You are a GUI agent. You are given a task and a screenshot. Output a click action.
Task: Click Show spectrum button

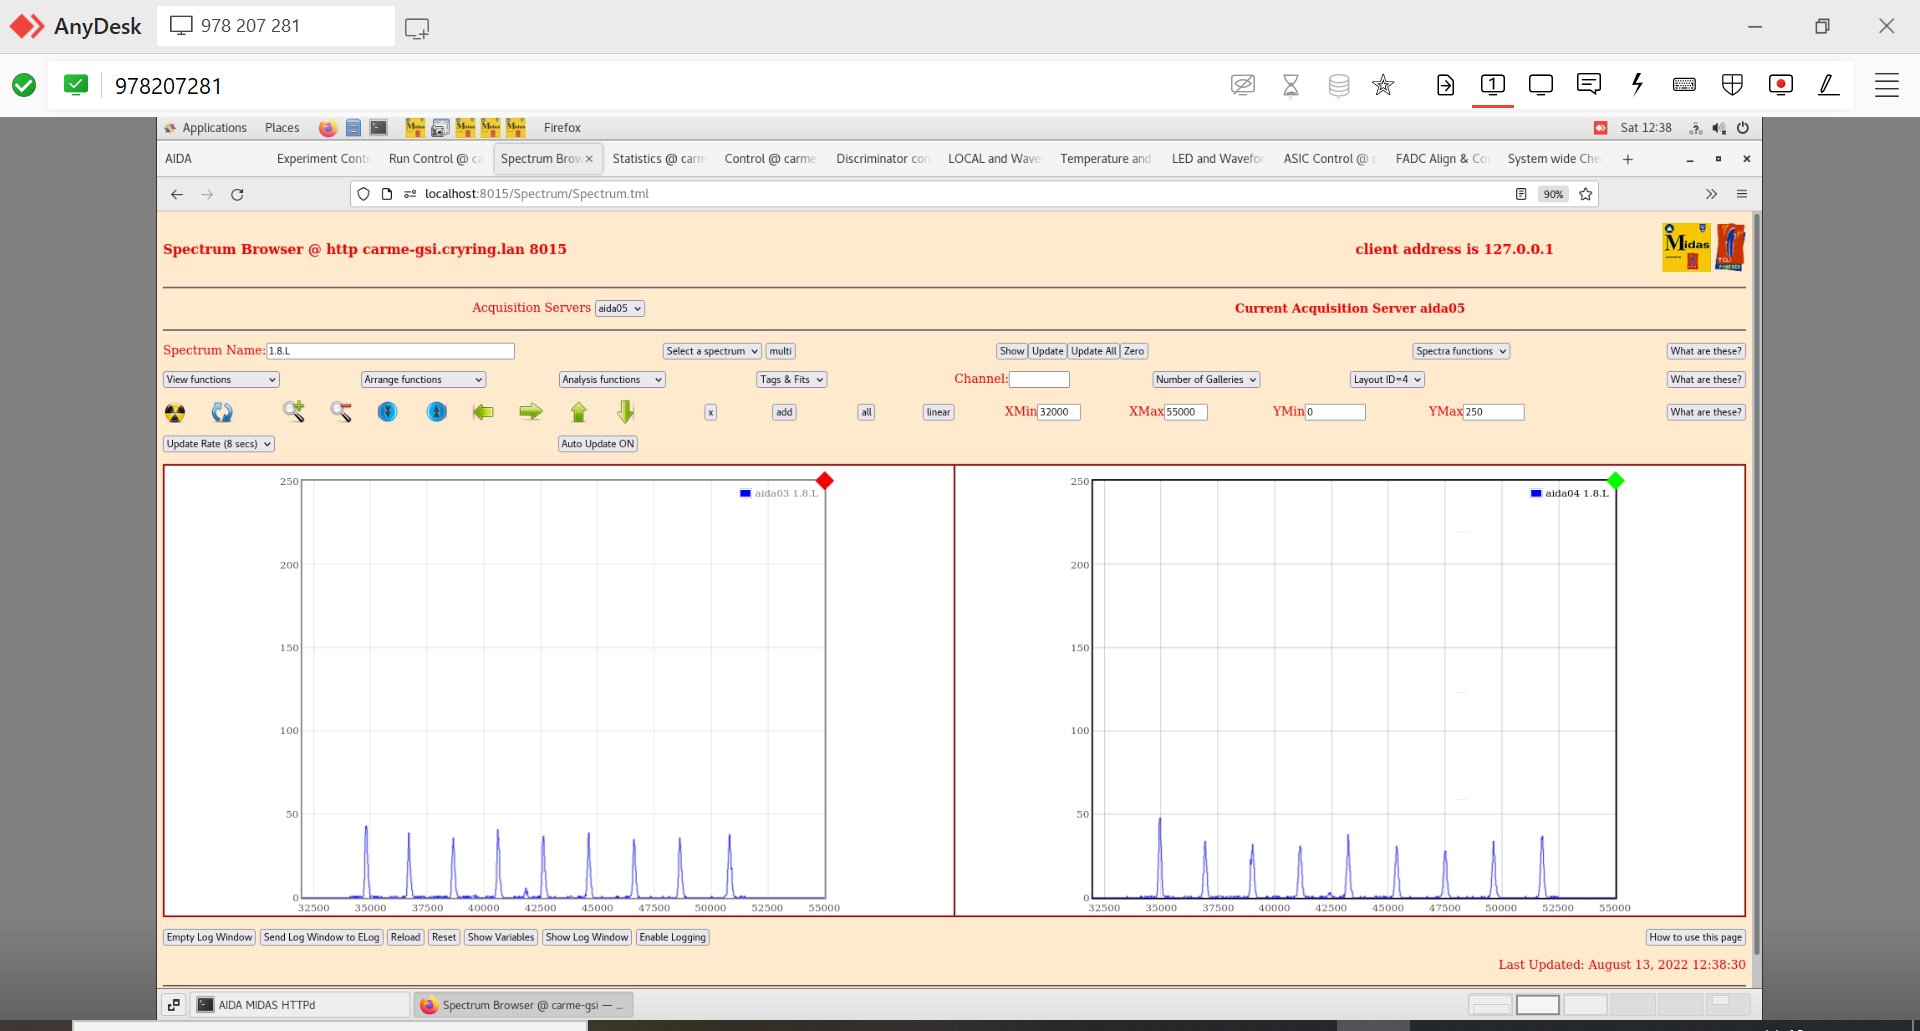(1012, 351)
